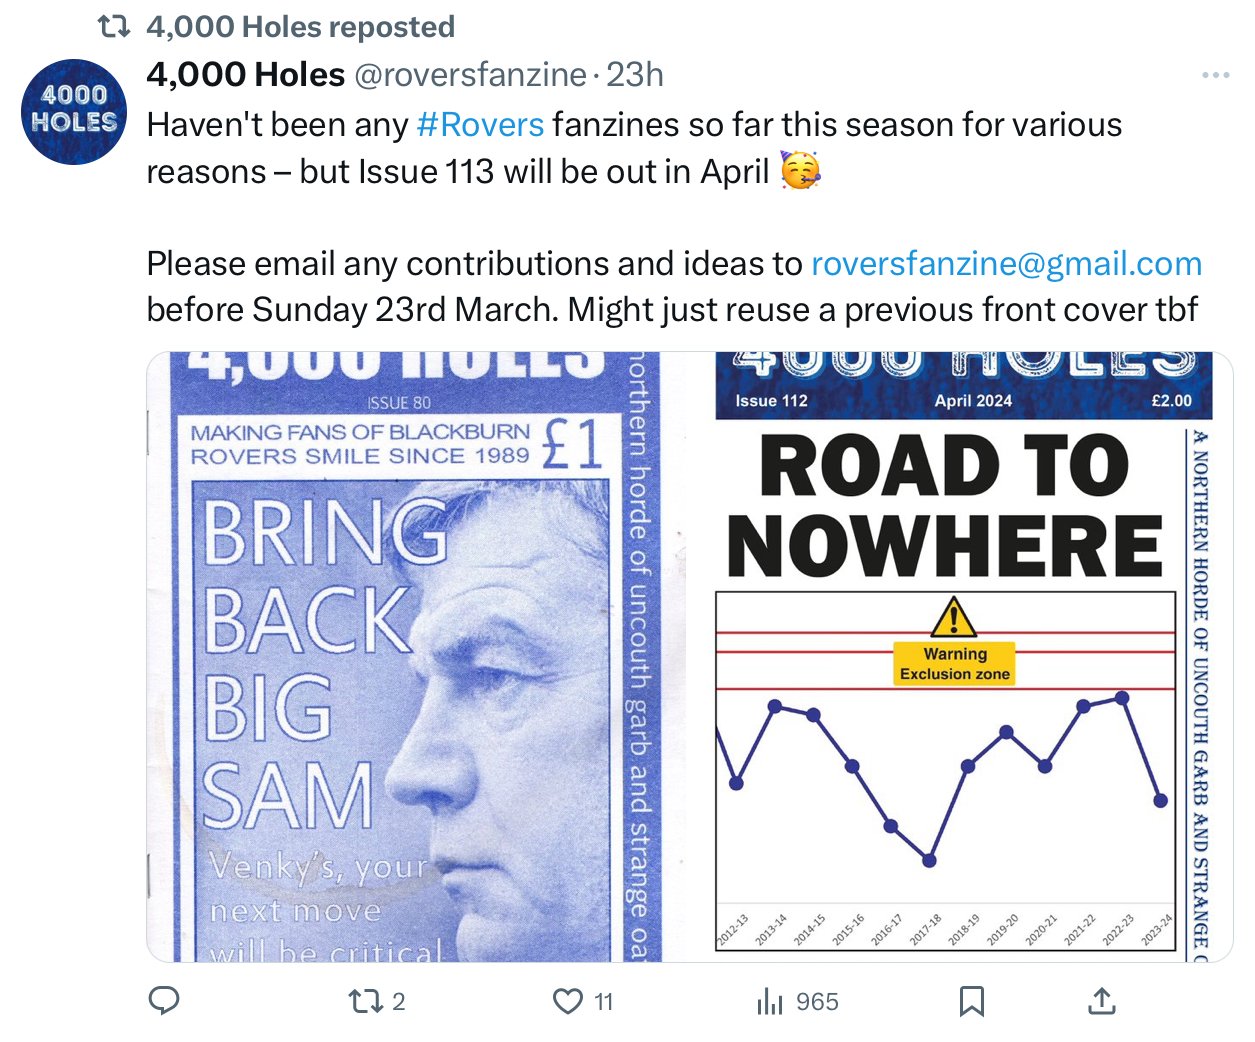Bookmark this tweet
The image size is (1255, 1042).
click(971, 1001)
